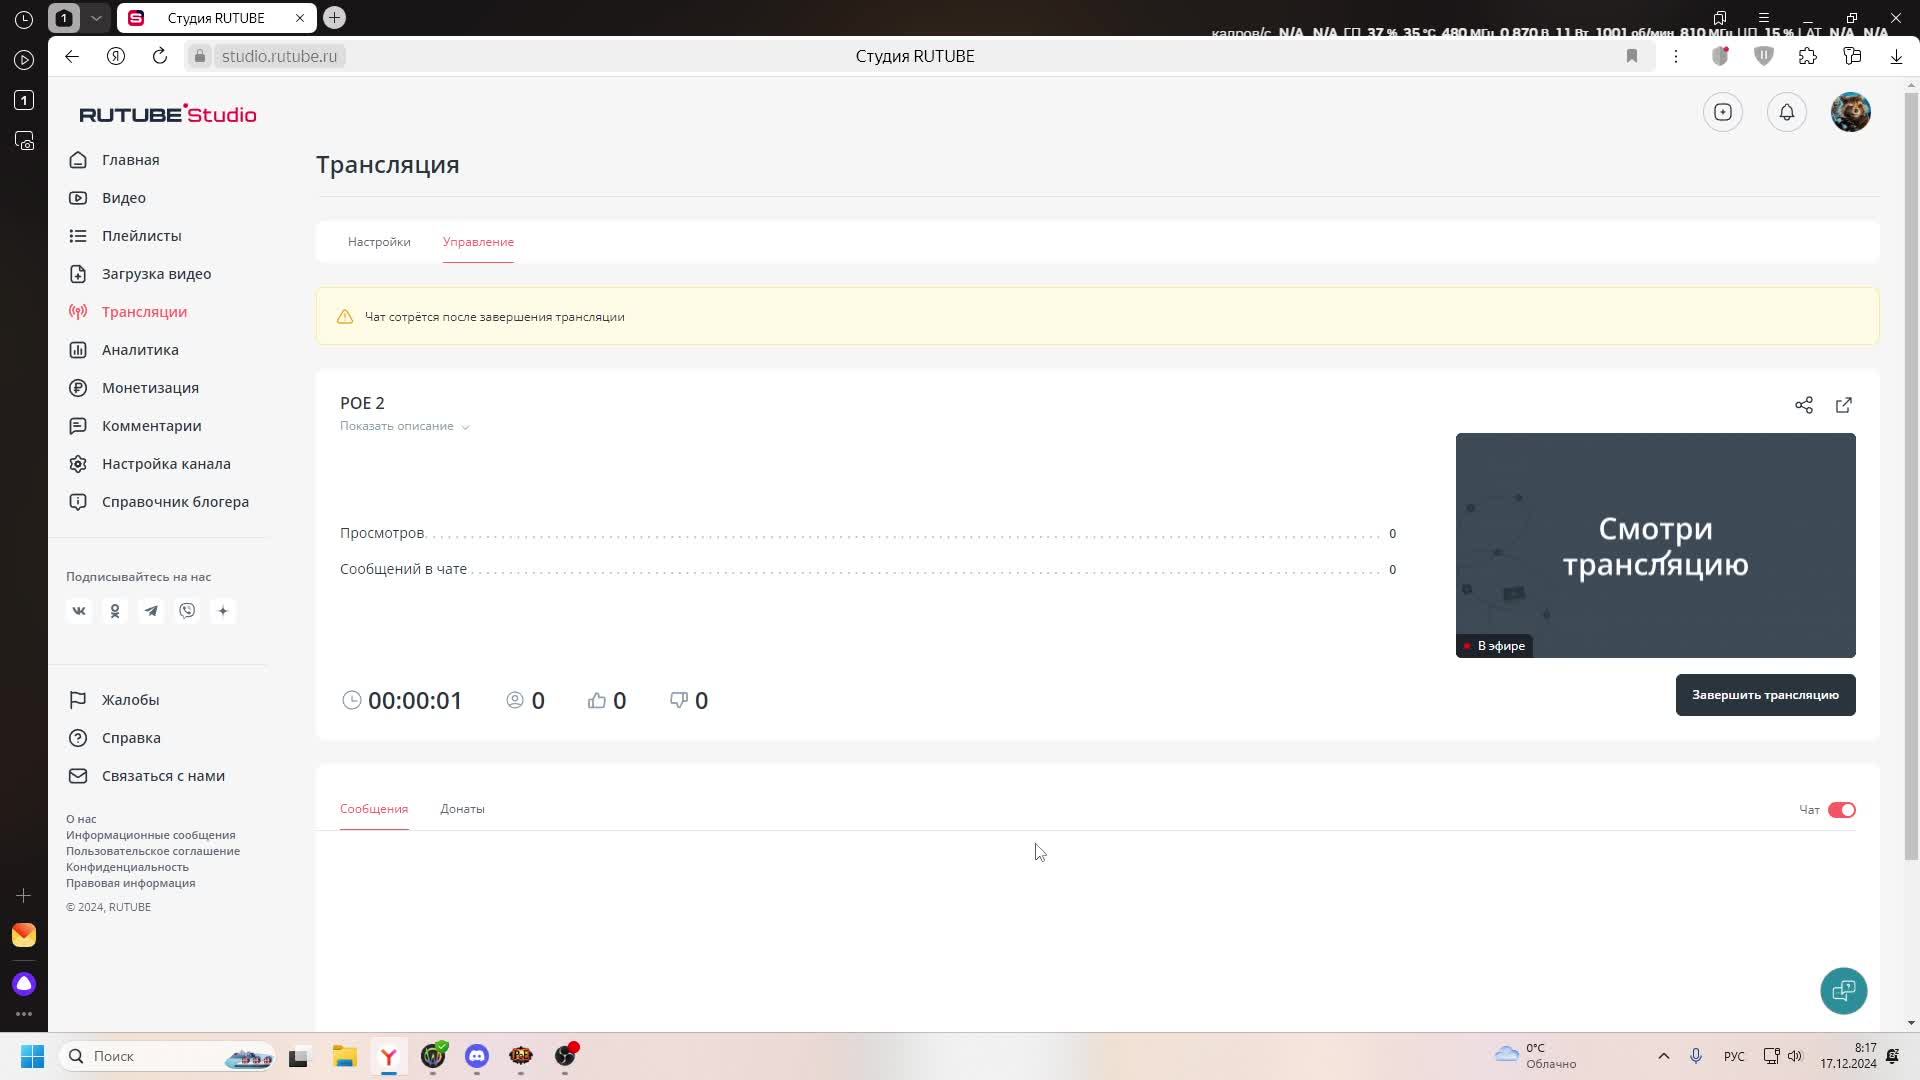Open the Telegram social icon

[x=151, y=611]
